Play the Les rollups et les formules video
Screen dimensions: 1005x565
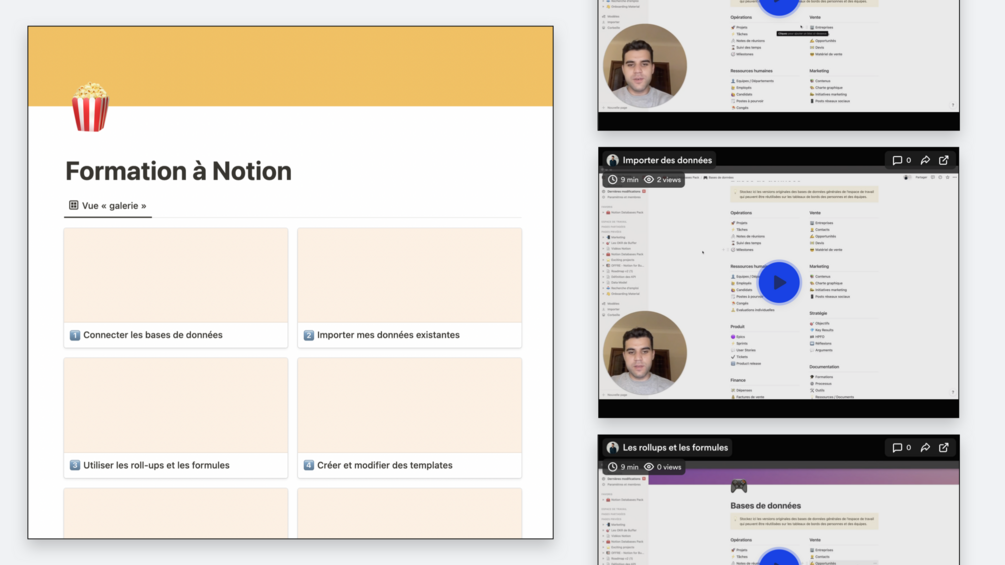click(x=779, y=557)
